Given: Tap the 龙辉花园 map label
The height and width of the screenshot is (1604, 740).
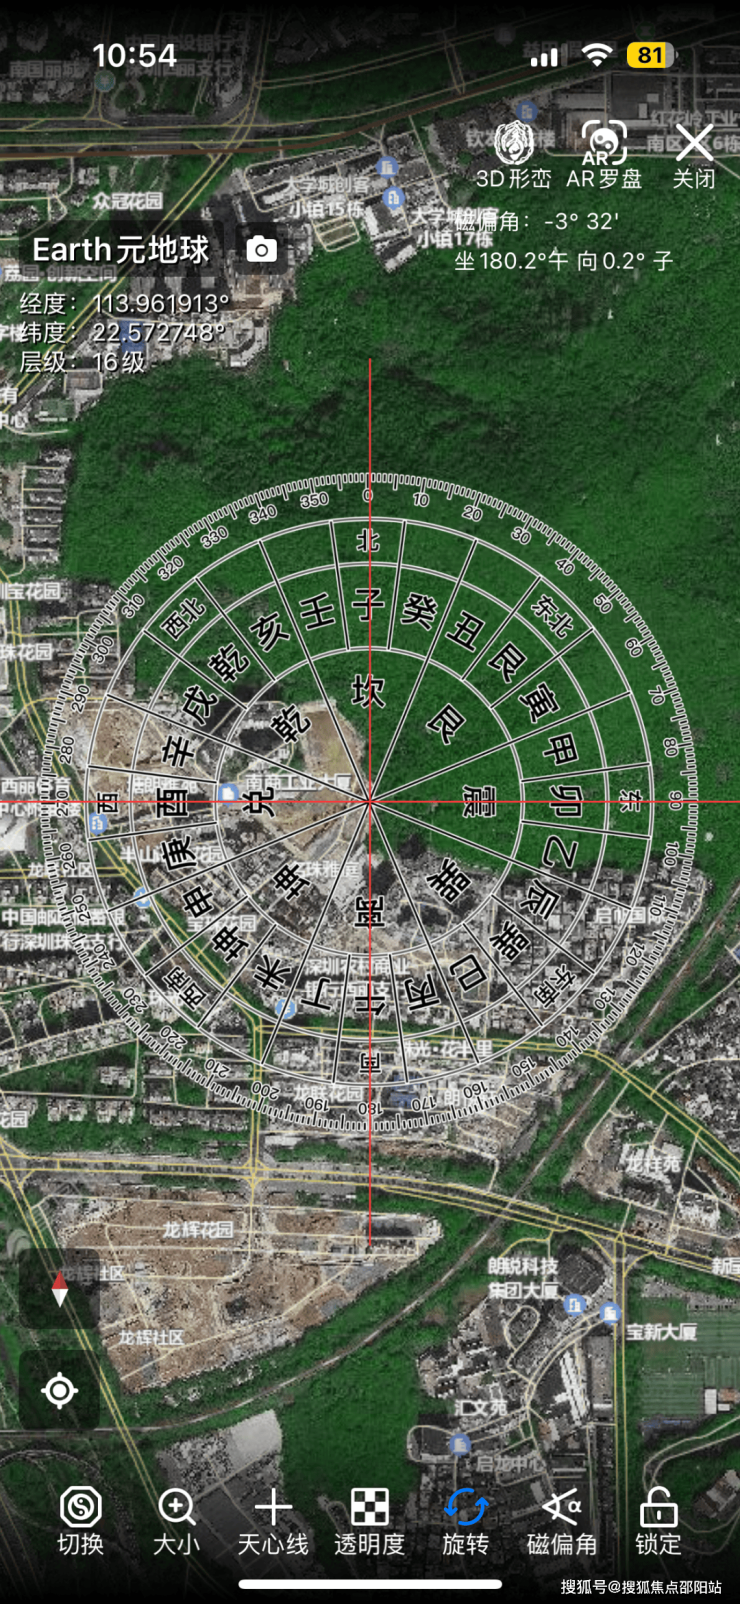Looking at the screenshot, I should [198, 1229].
